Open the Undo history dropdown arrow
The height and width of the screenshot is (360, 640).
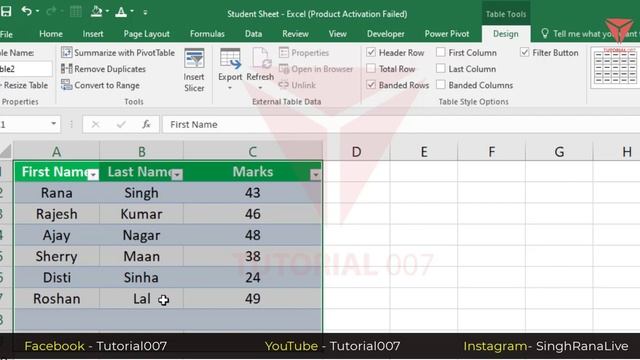click(x=38, y=11)
